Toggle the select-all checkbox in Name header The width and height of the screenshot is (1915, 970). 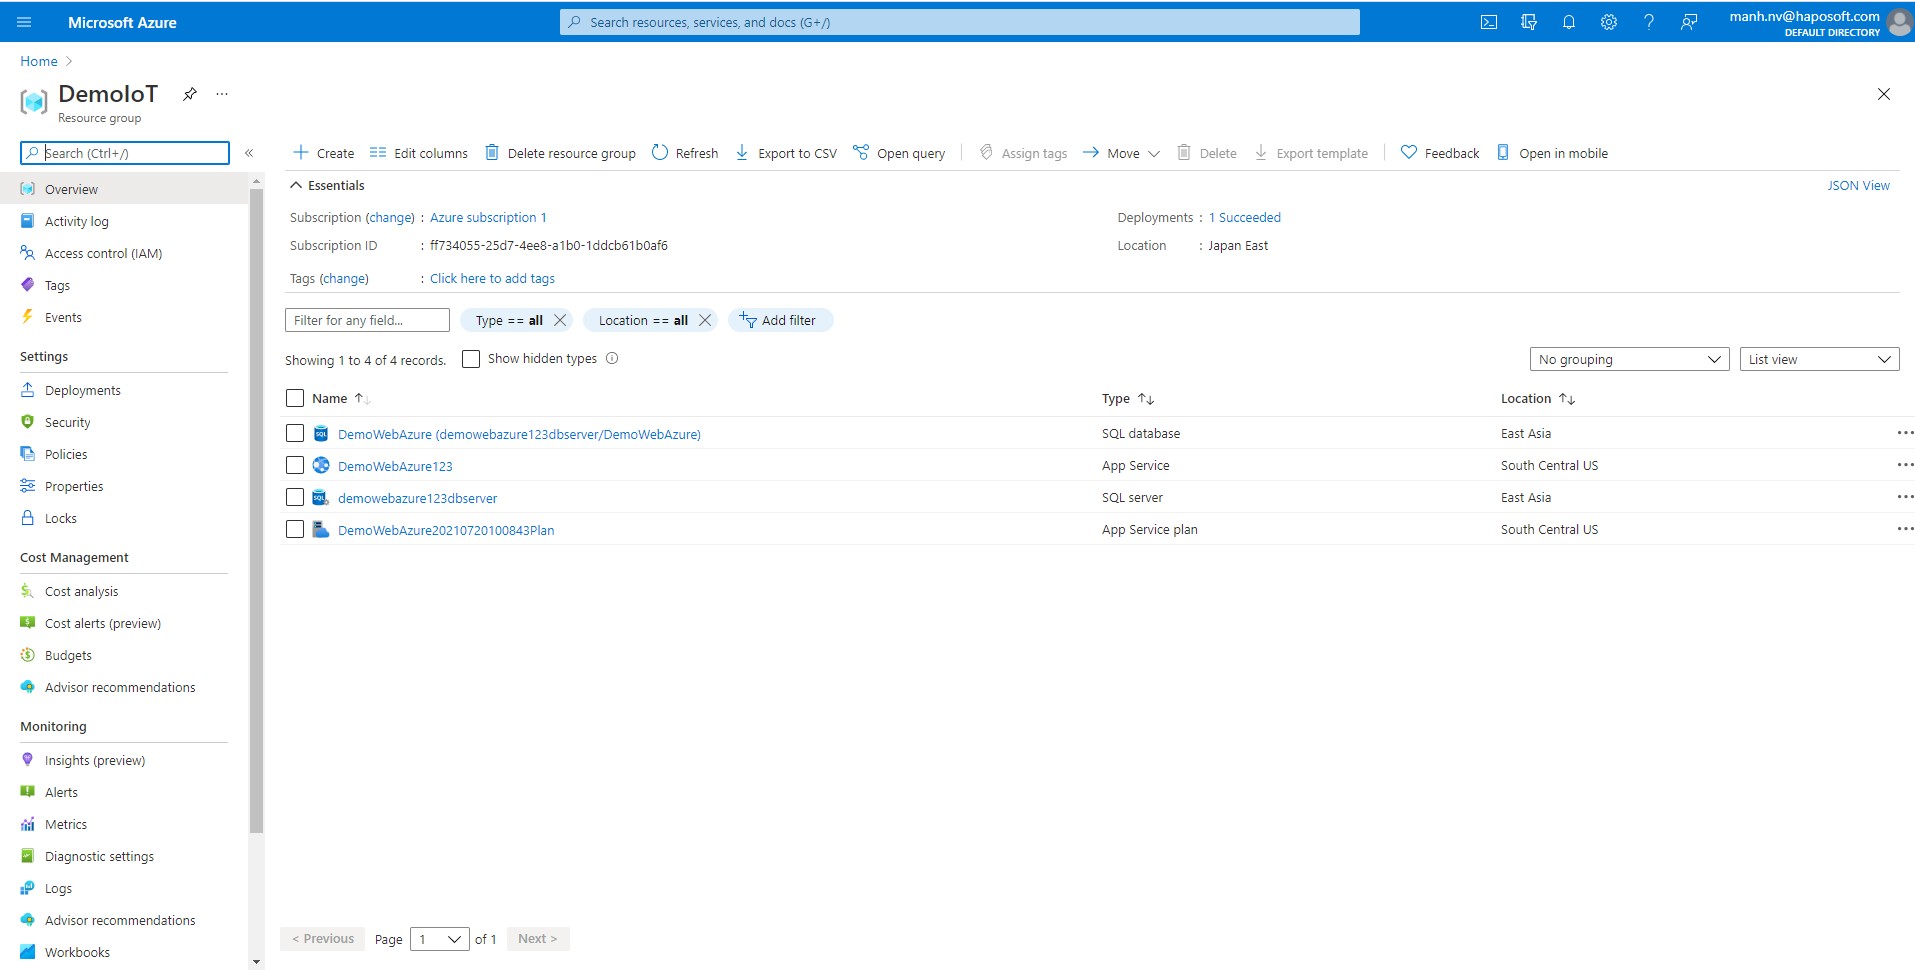coord(295,398)
